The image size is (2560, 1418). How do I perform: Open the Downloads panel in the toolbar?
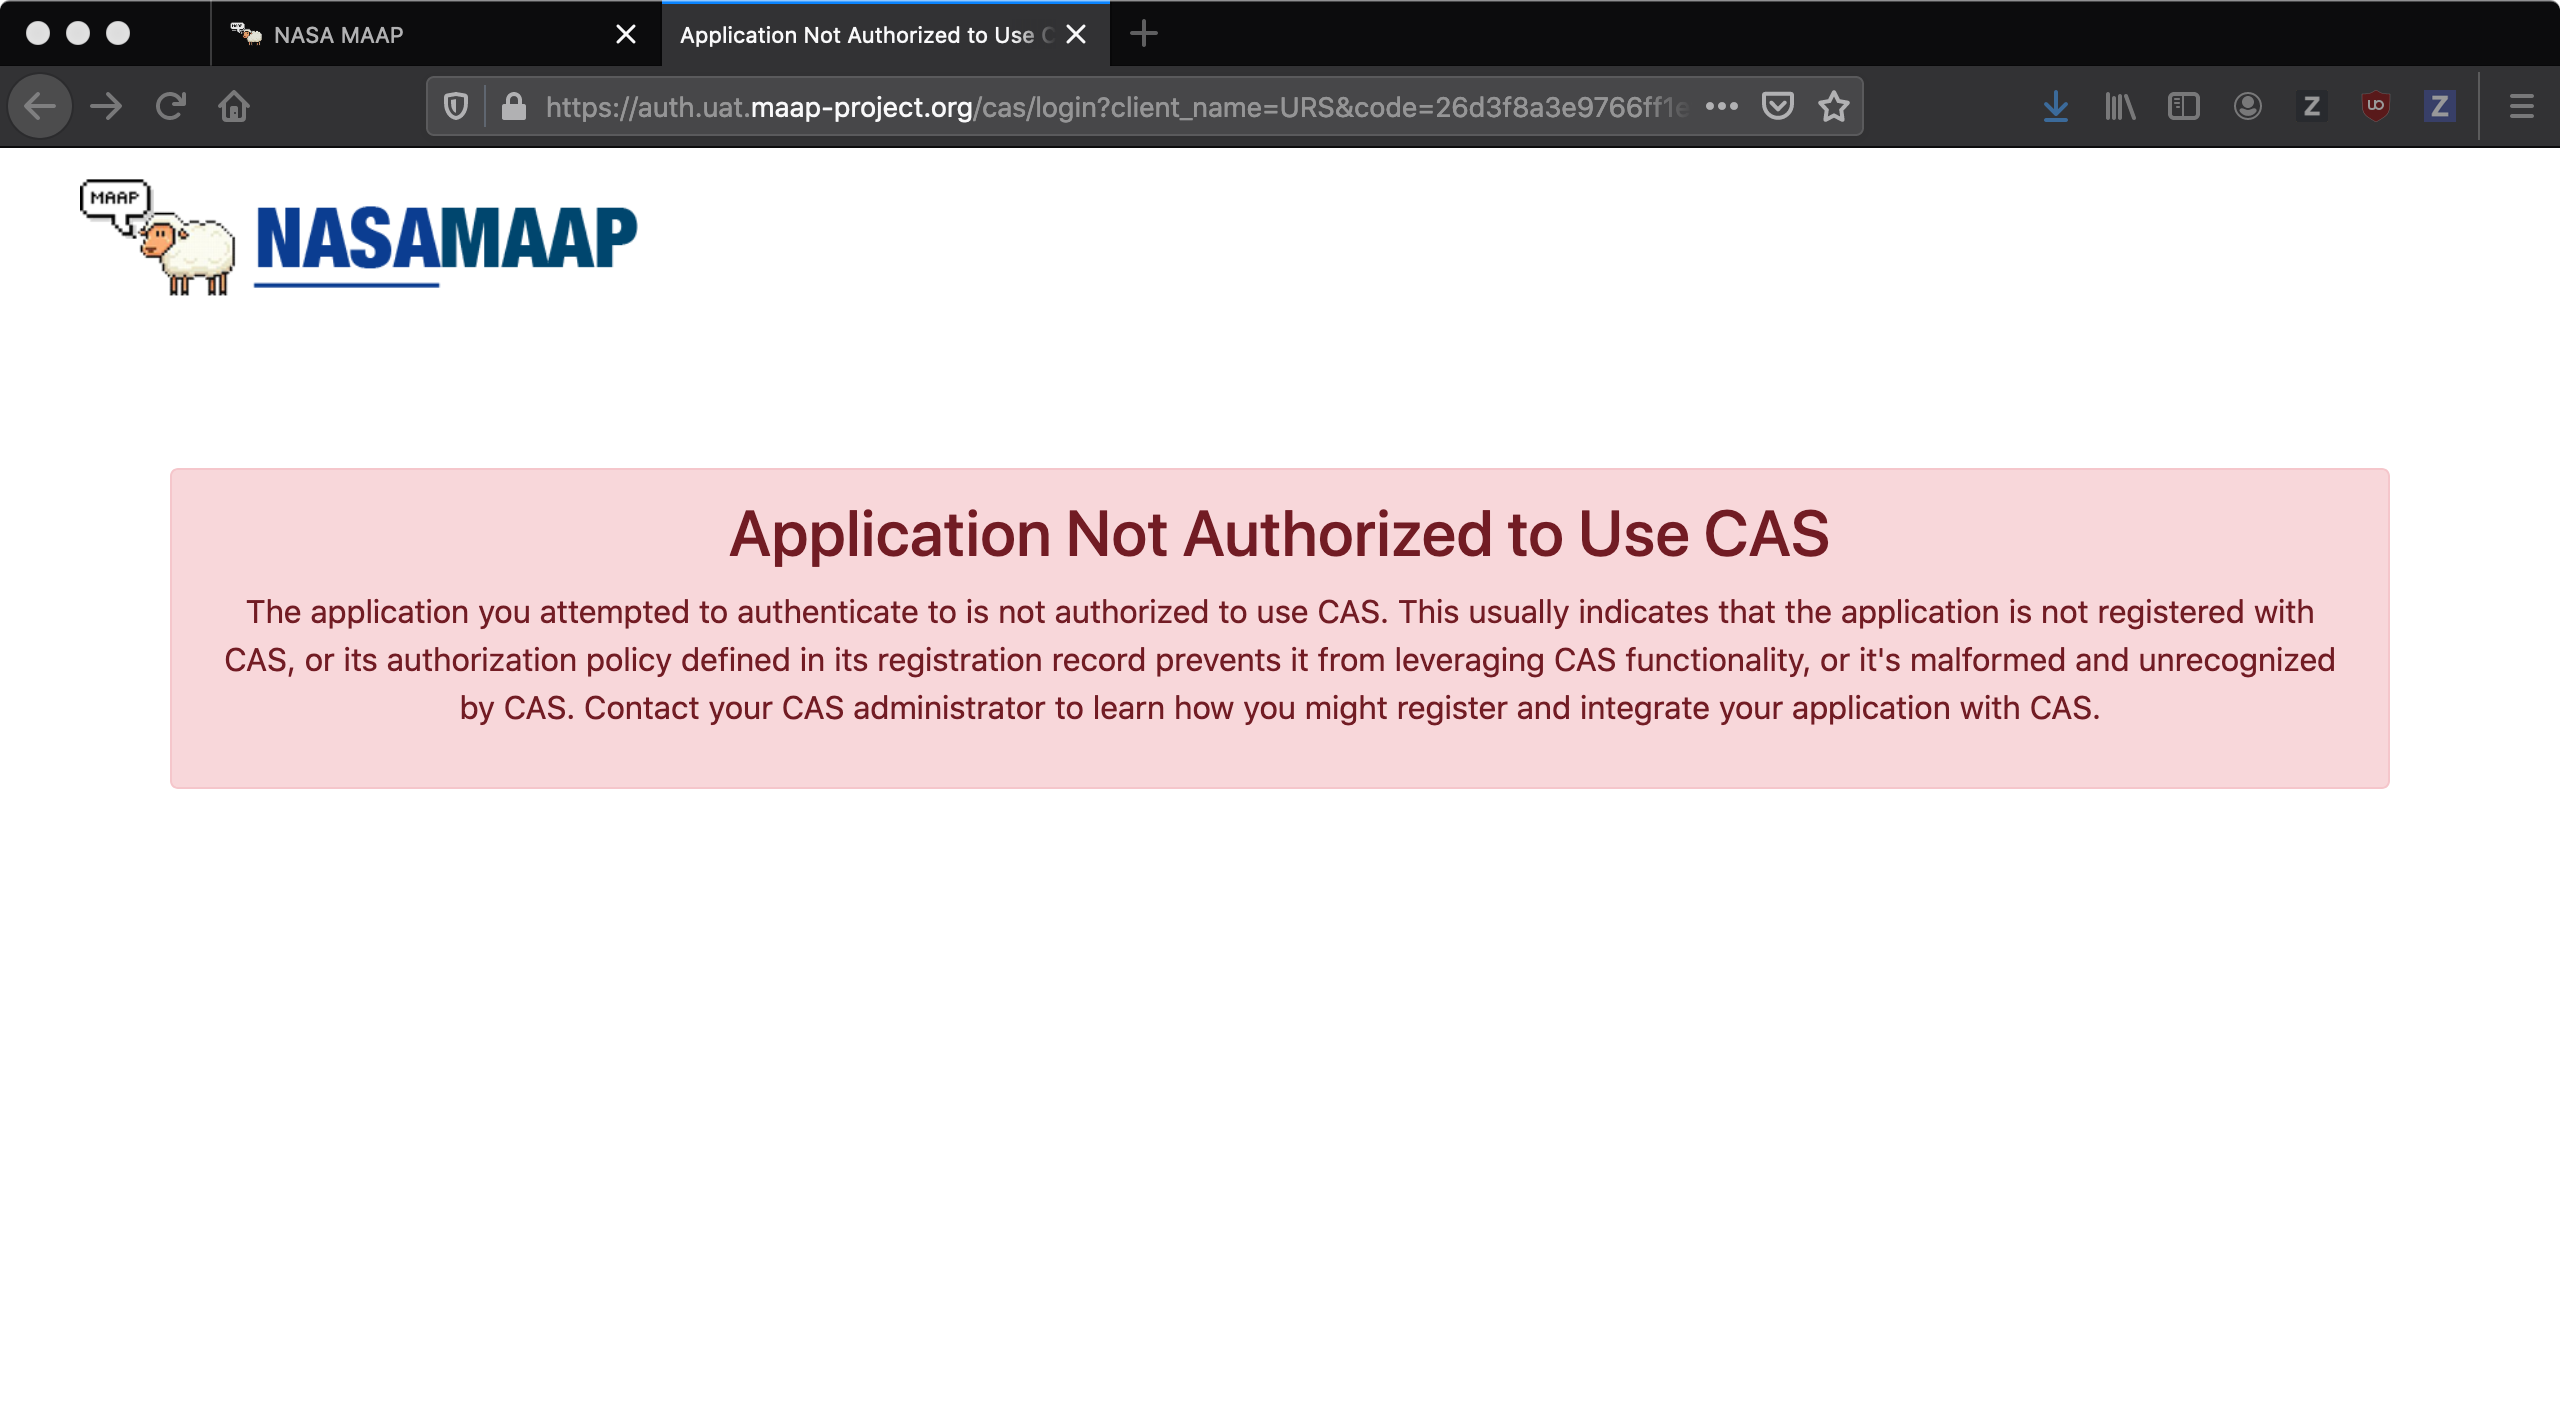click(x=2054, y=106)
